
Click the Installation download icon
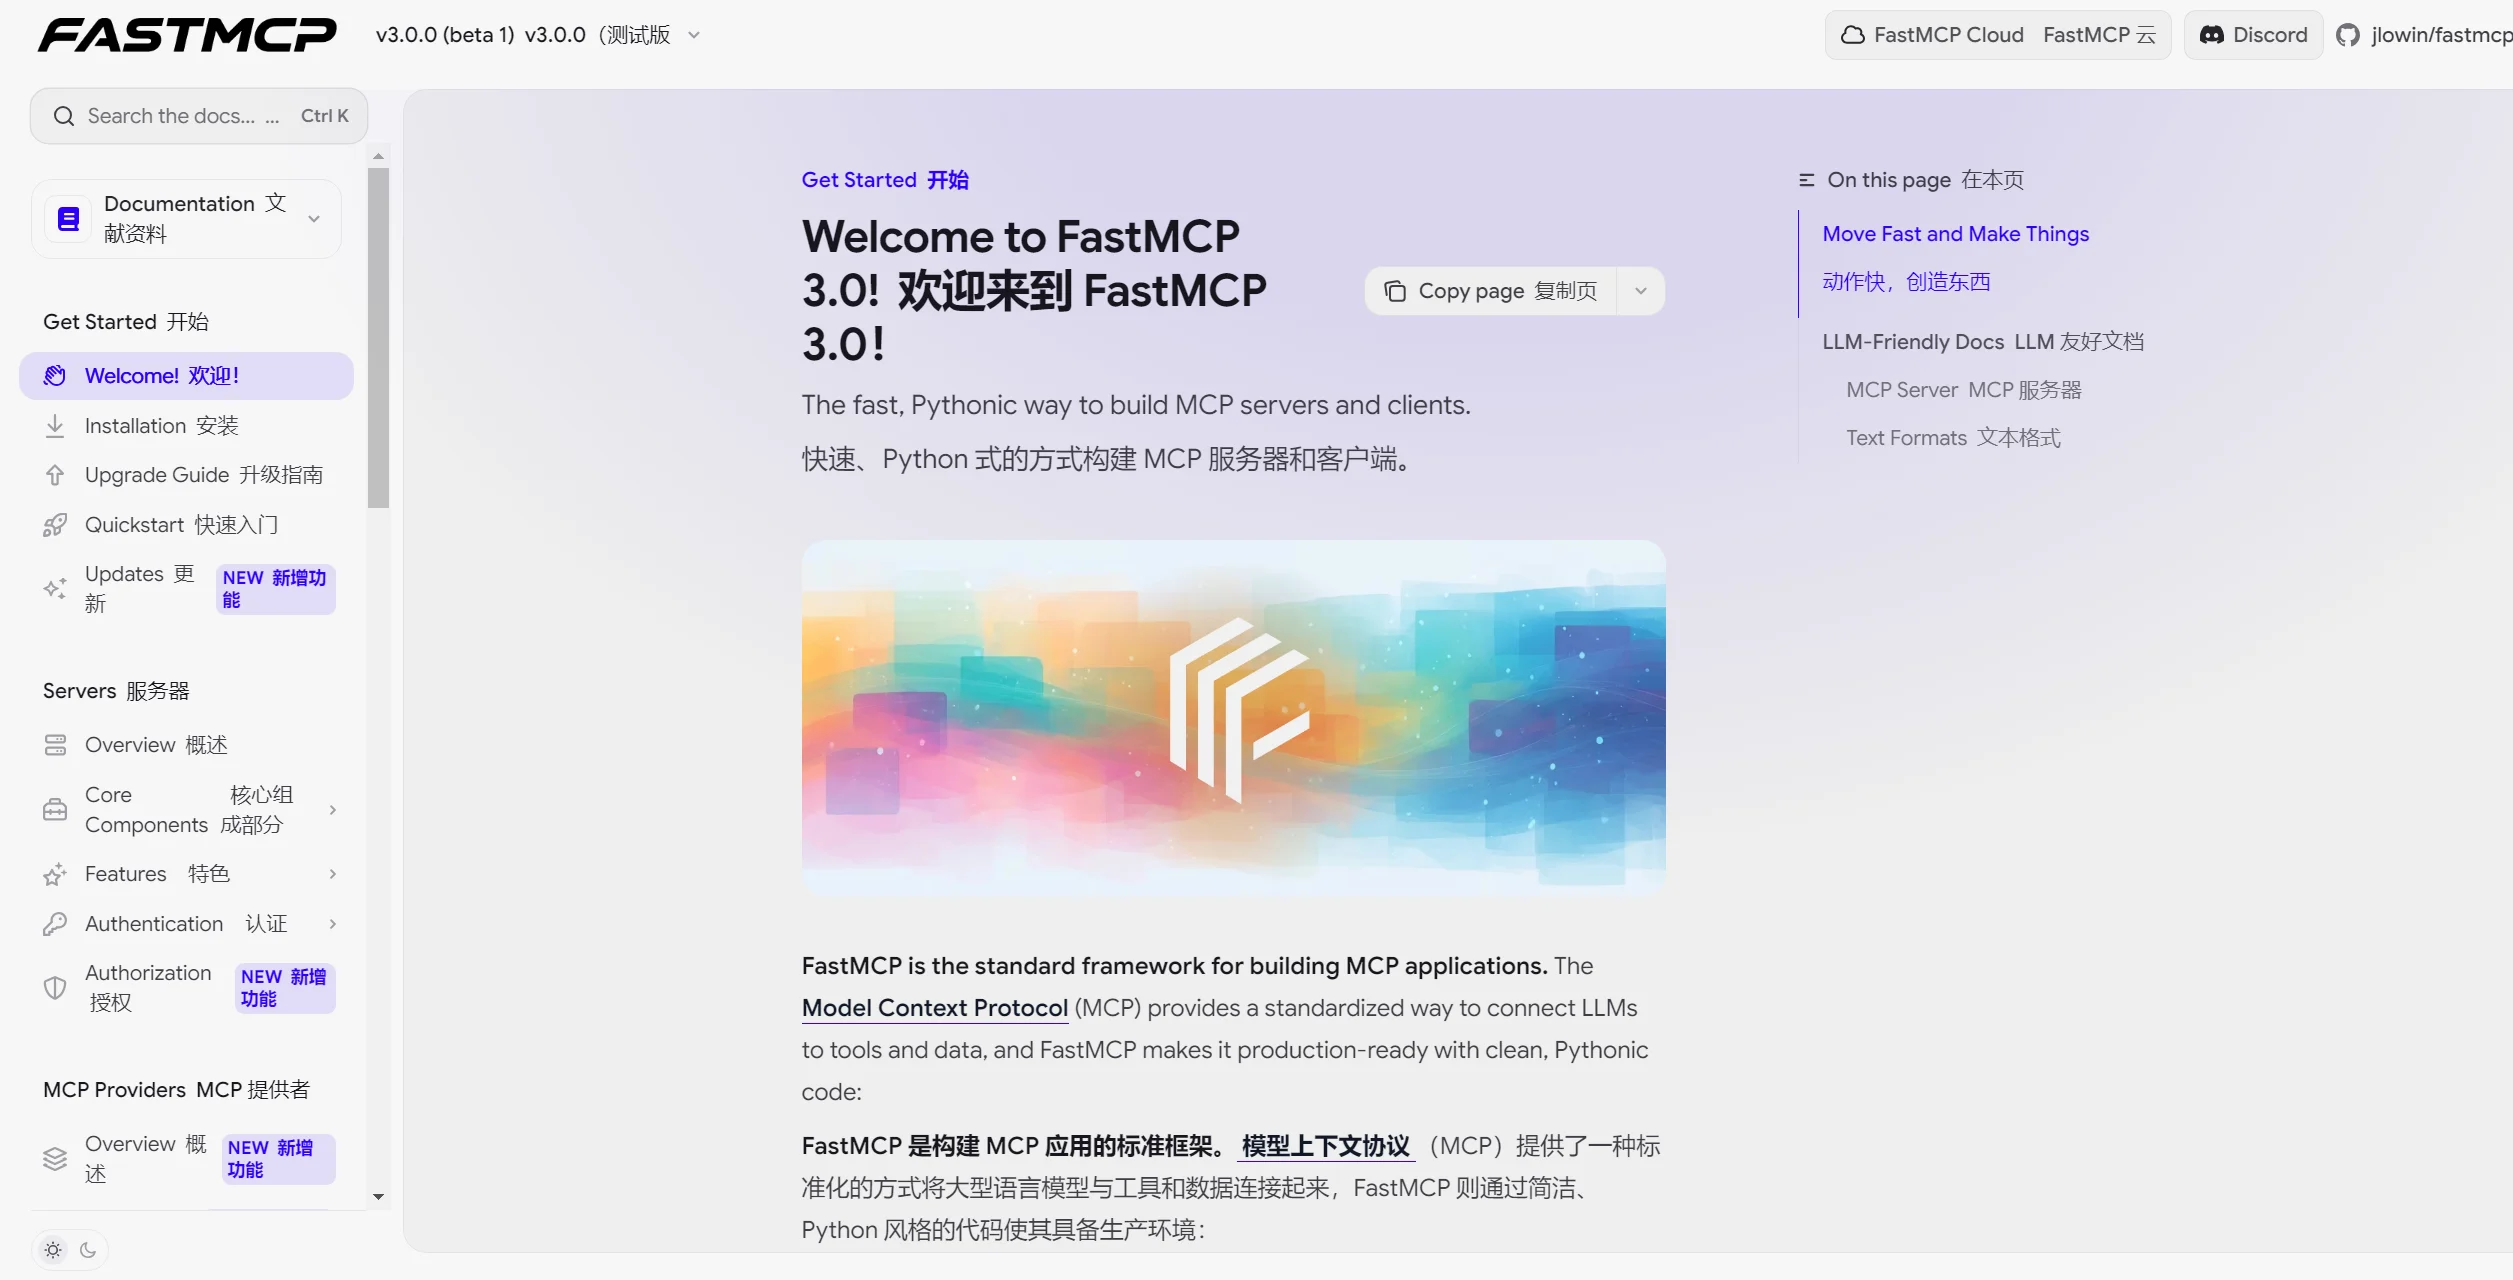[55, 425]
